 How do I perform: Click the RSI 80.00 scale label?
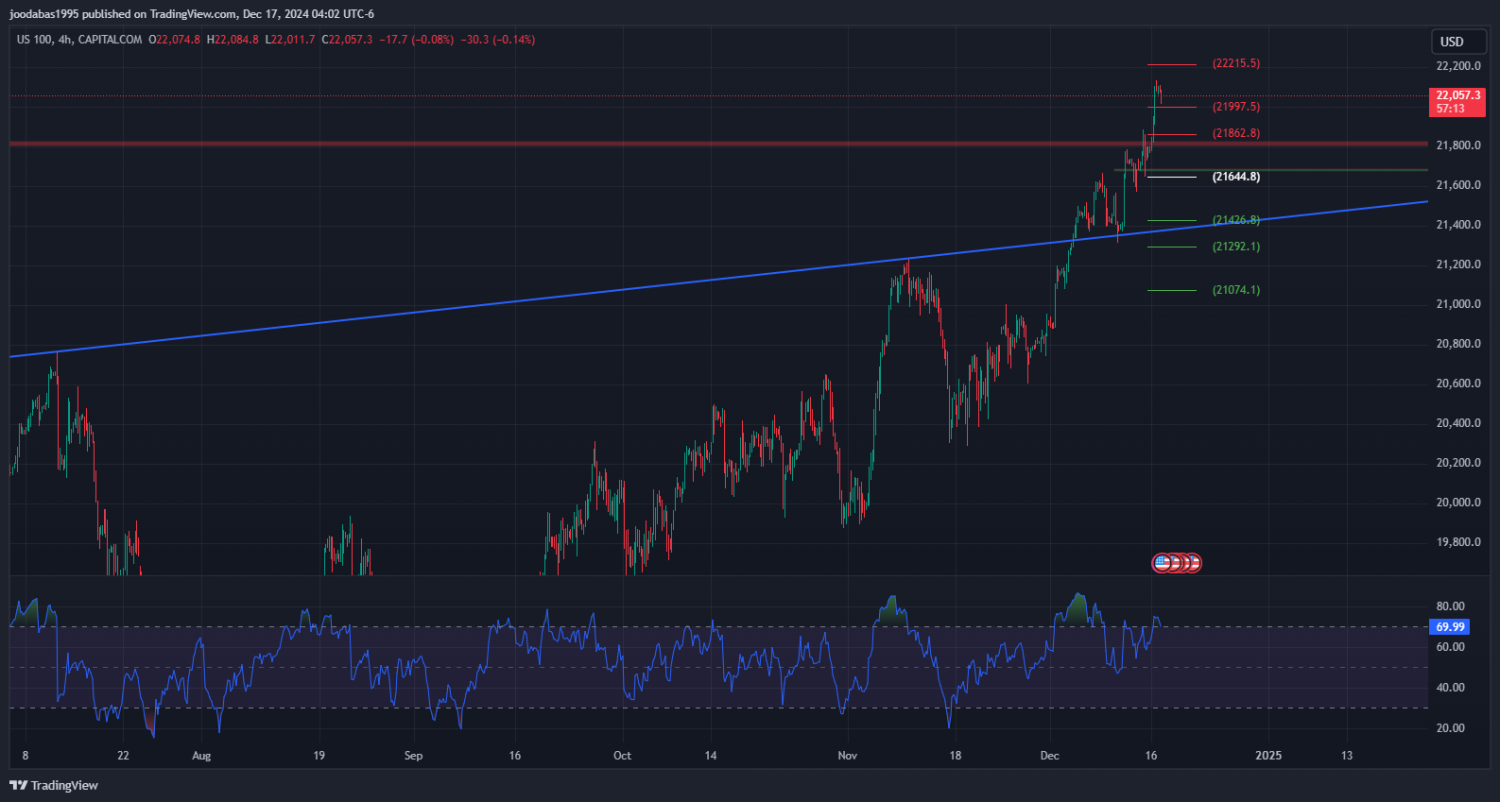pyautogui.click(x=1450, y=606)
